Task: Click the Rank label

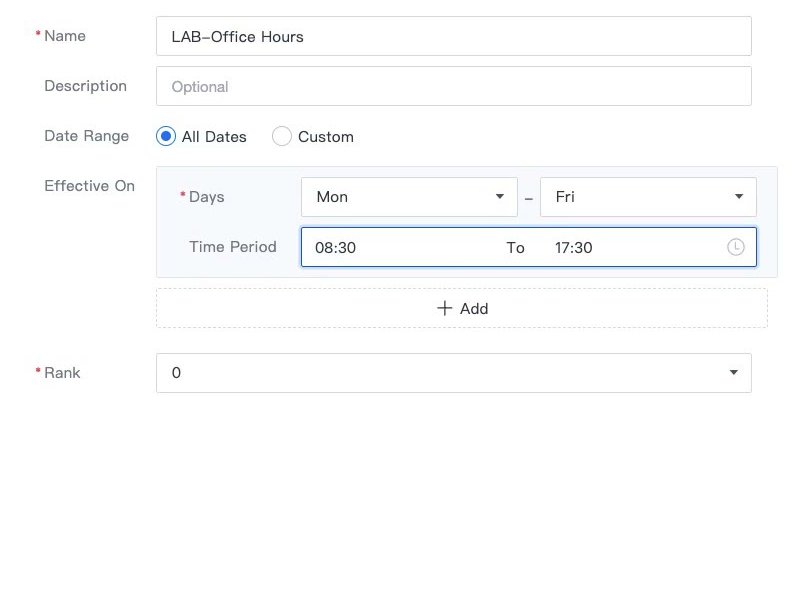Action: [62, 373]
